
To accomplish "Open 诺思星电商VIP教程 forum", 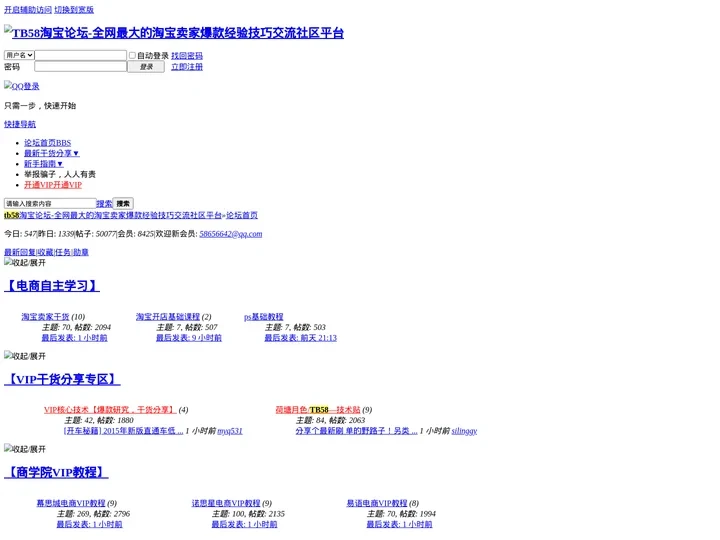I will [x=226, y=503].
